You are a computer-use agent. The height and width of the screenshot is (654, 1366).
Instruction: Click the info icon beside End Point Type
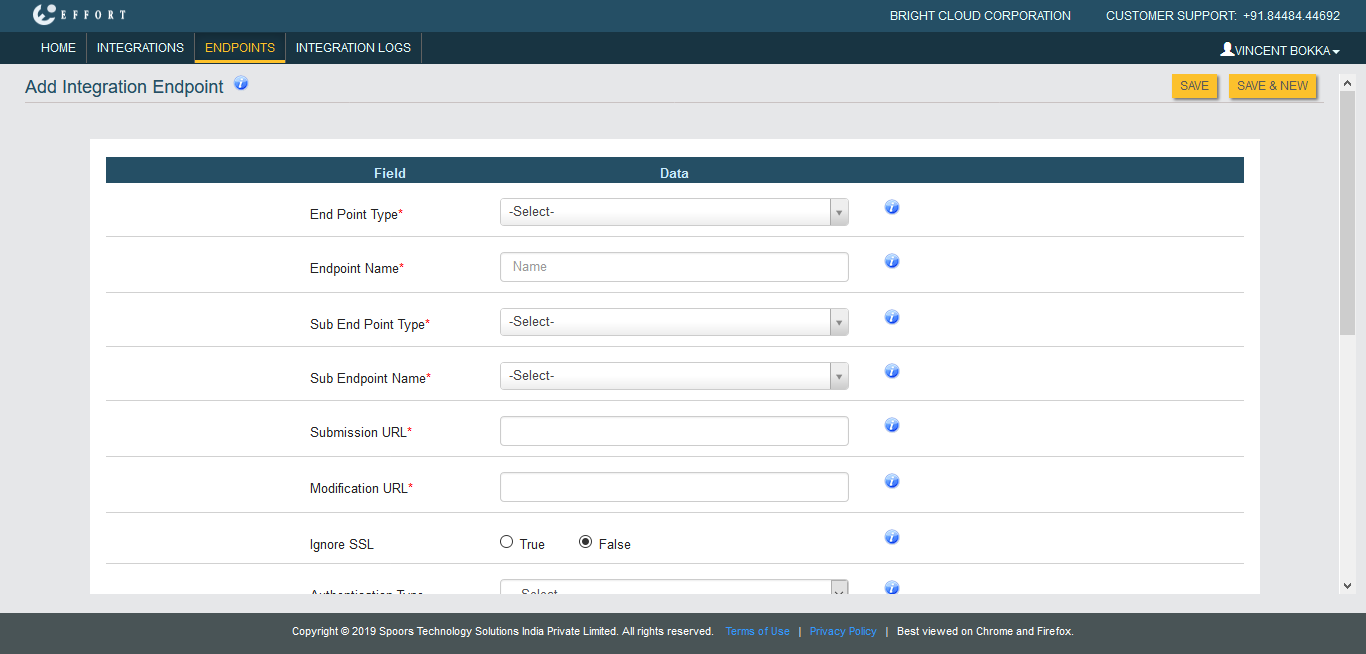coord(892,207)
